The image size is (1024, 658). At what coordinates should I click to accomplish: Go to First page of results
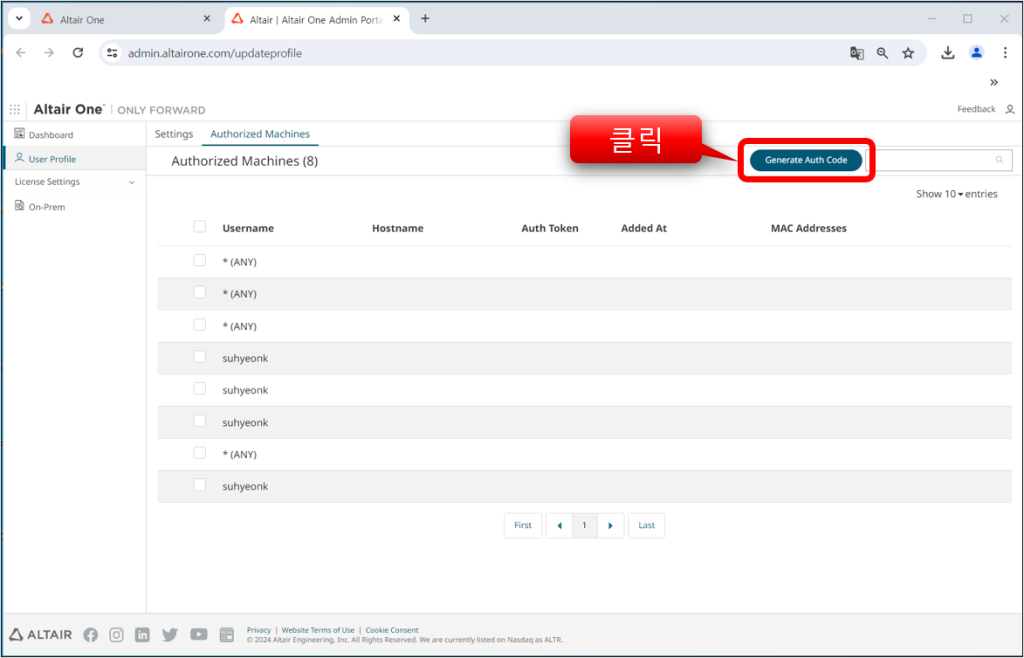point(522,525)
